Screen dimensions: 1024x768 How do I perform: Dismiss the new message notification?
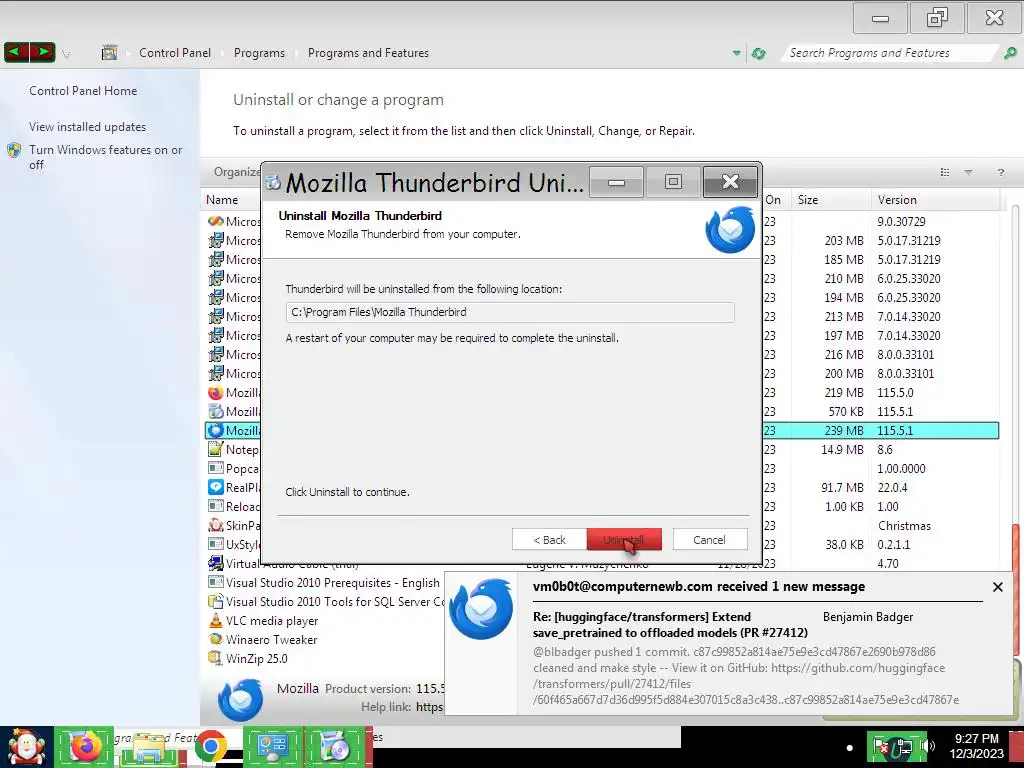(x=997, y=586)
